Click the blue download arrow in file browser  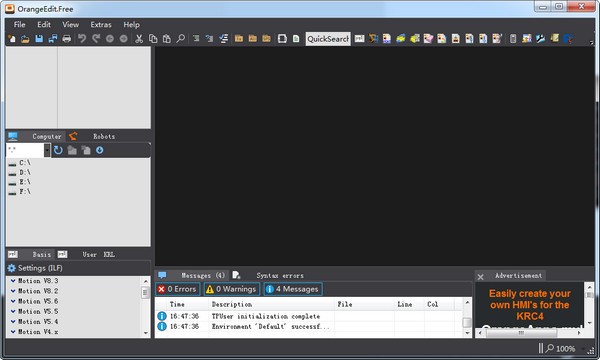click(99, 150)
